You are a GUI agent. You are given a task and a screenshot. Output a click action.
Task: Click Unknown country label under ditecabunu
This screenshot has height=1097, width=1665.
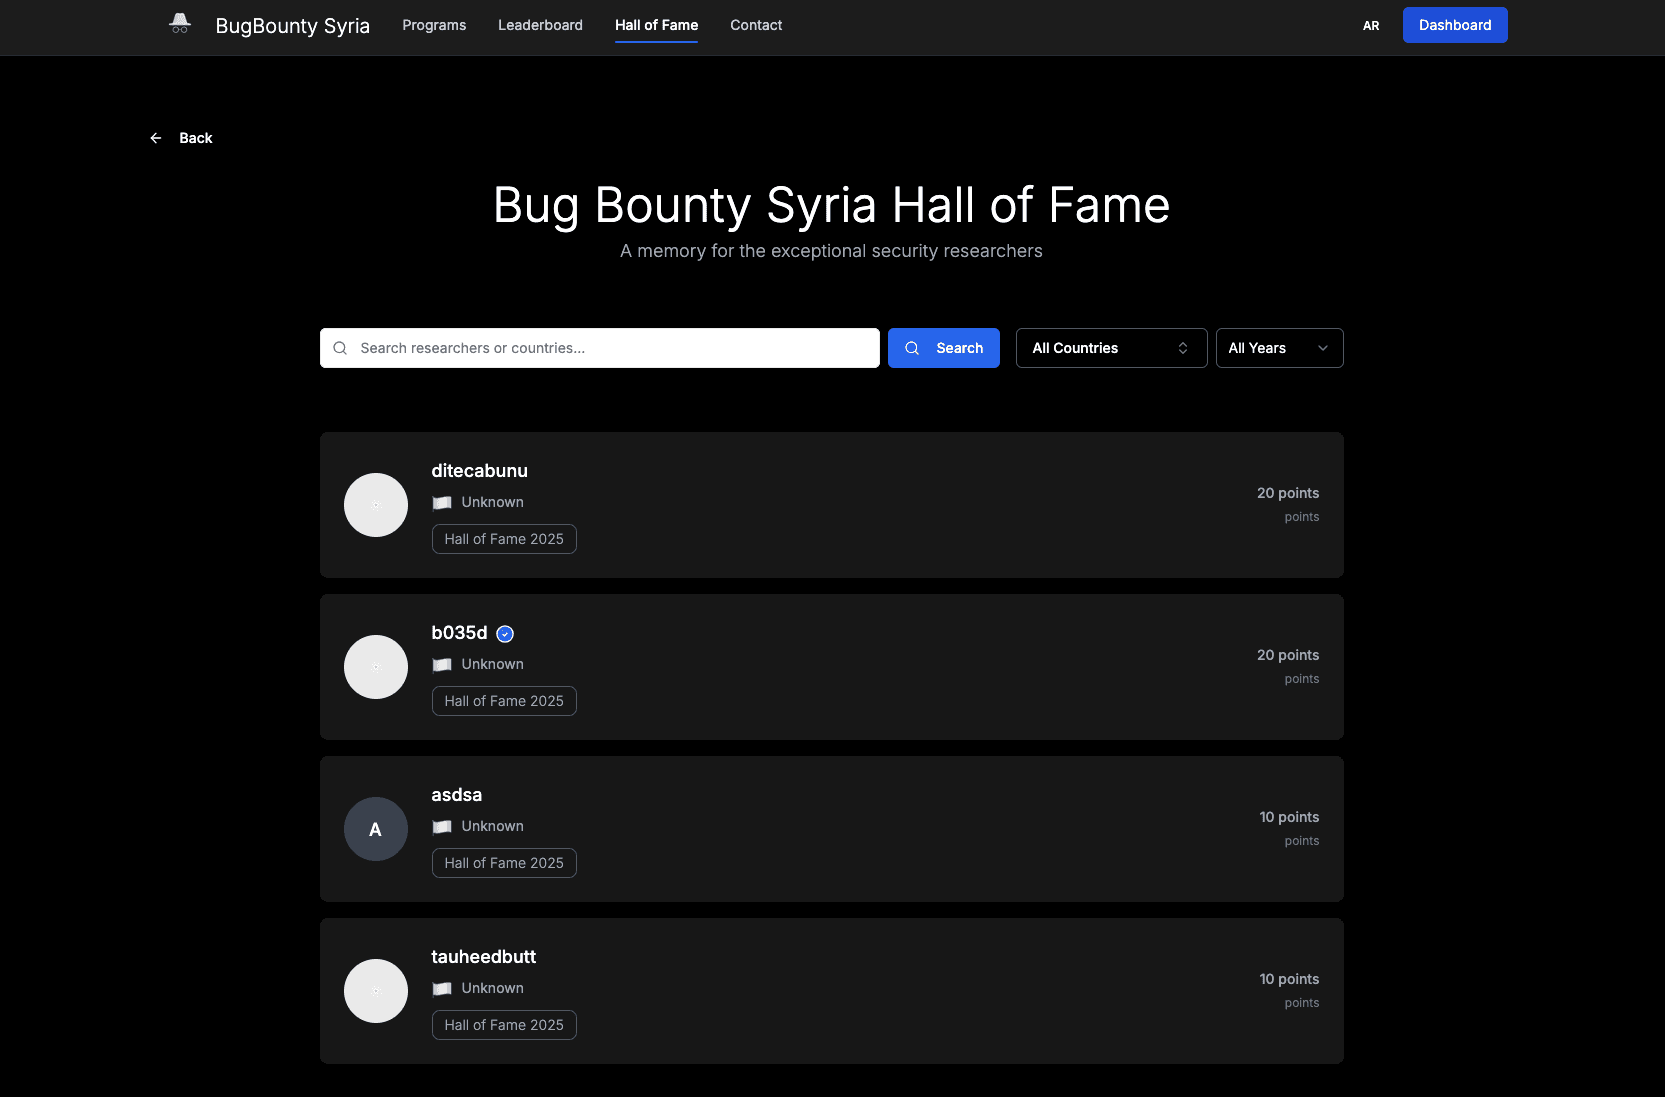pos(493,502)
